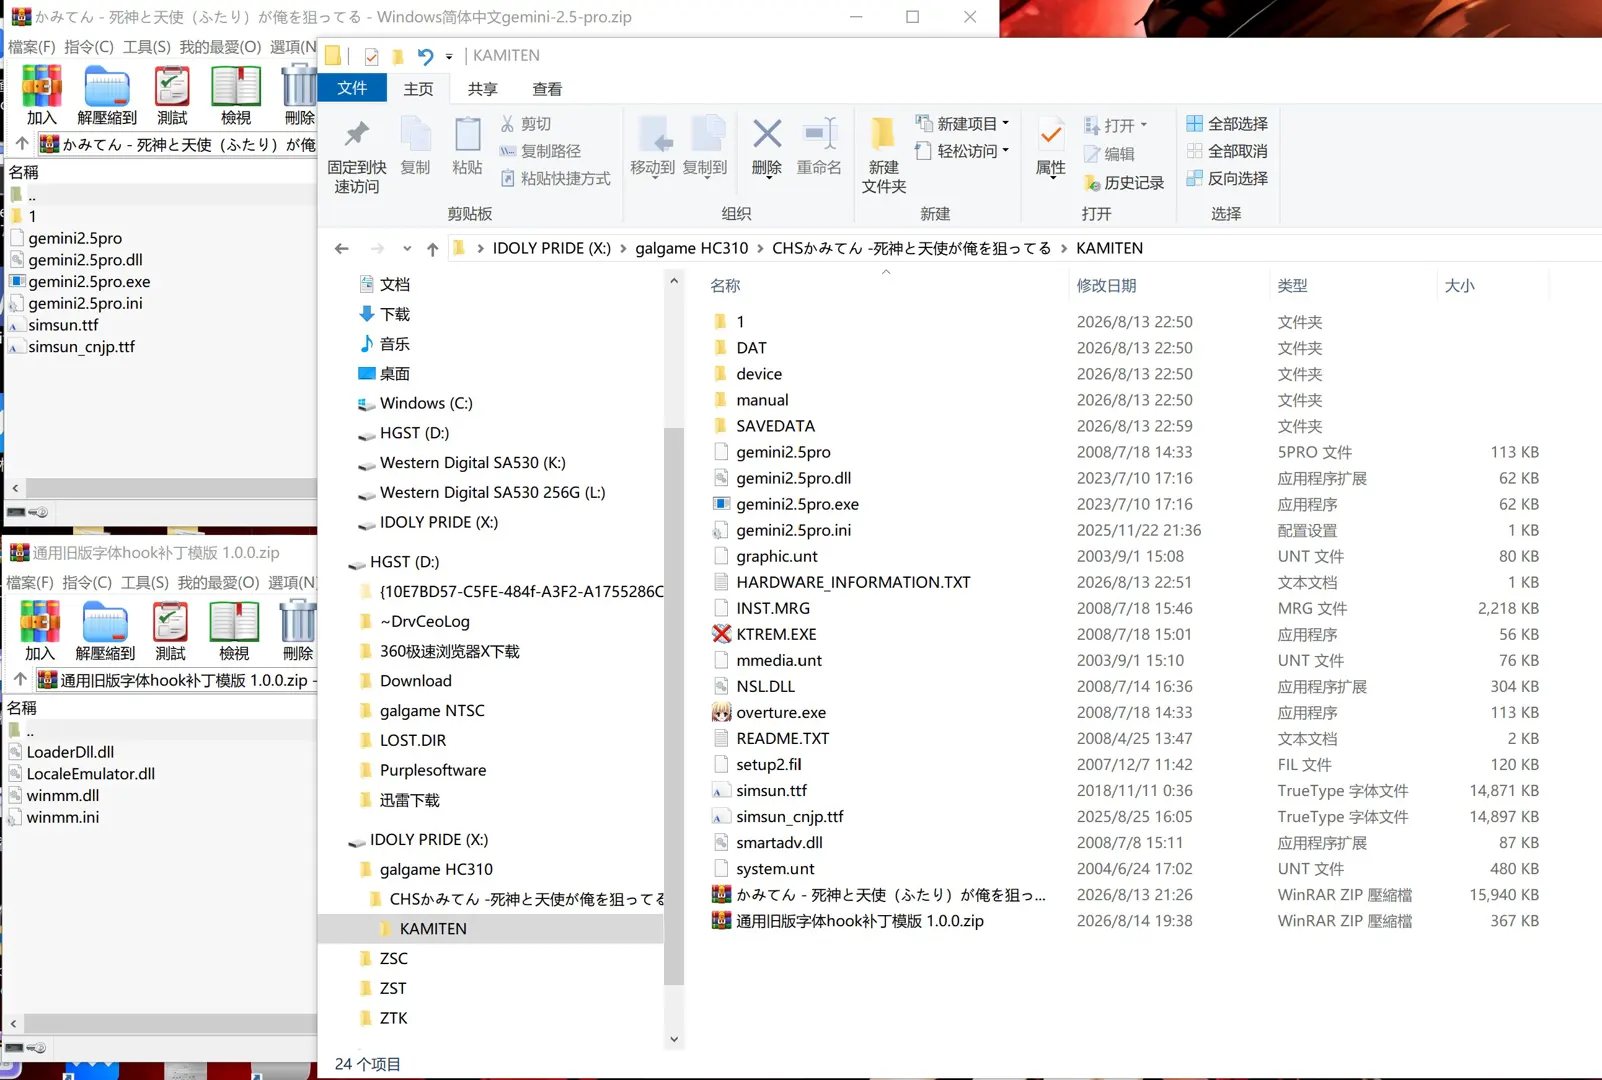This screenshot has width=1602, height=1080.
Task: Click 名稱 column header in top WinRAR window
Action: coord(24,172)
